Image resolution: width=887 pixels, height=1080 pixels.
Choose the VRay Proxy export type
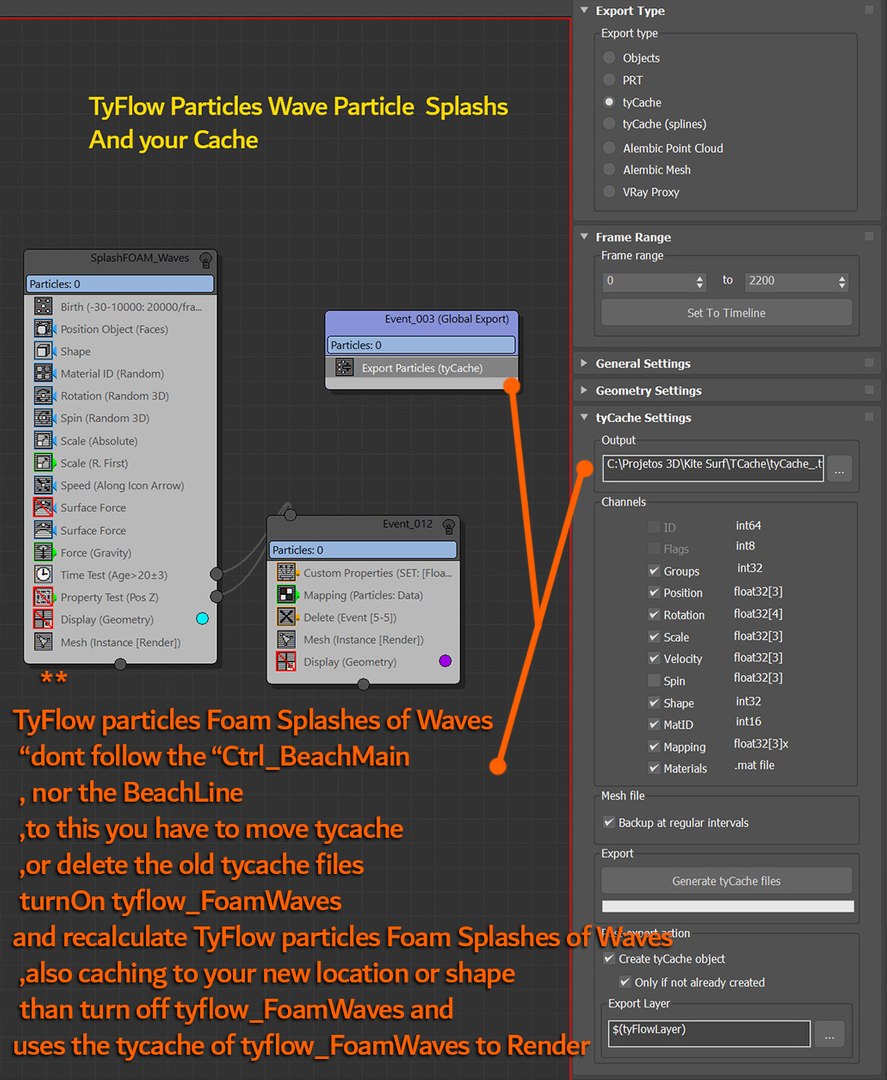coord(609,191)
